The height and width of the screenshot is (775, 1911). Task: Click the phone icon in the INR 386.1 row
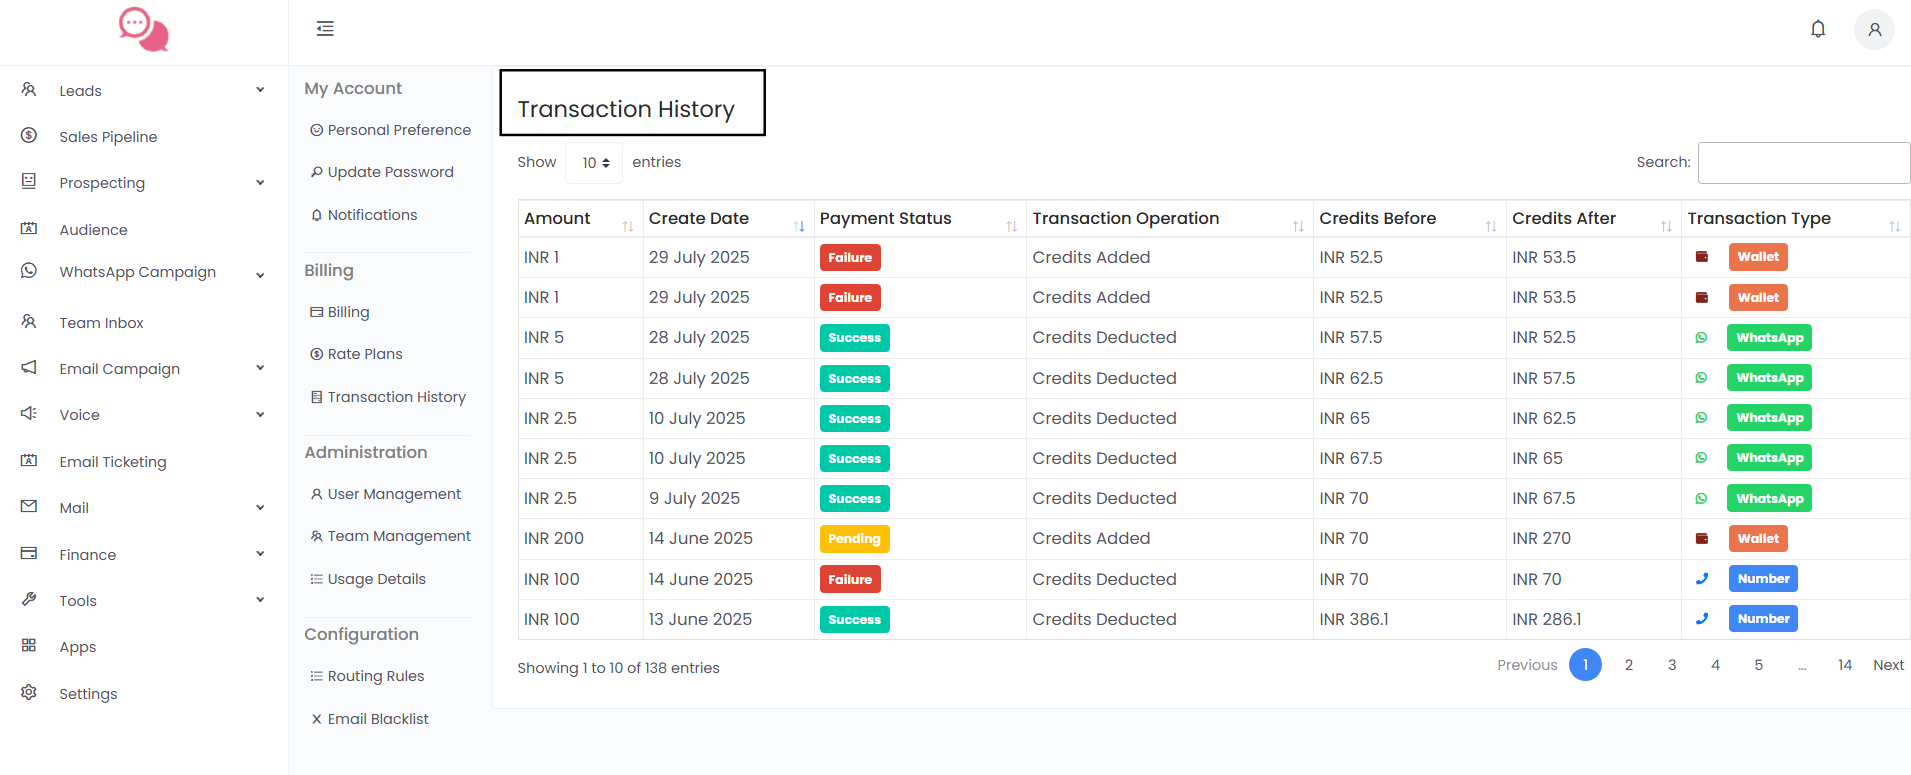click(x=1702, y=619)
